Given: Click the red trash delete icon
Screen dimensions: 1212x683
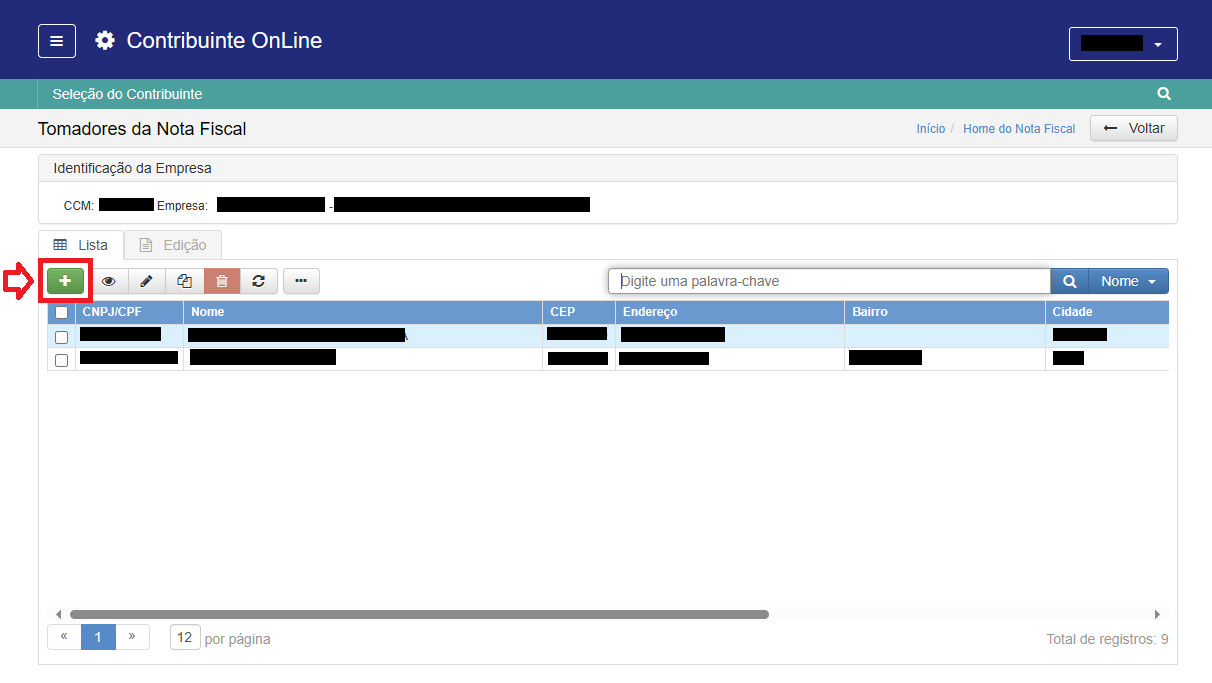Looking at the screenshot, I should point(222,282).
